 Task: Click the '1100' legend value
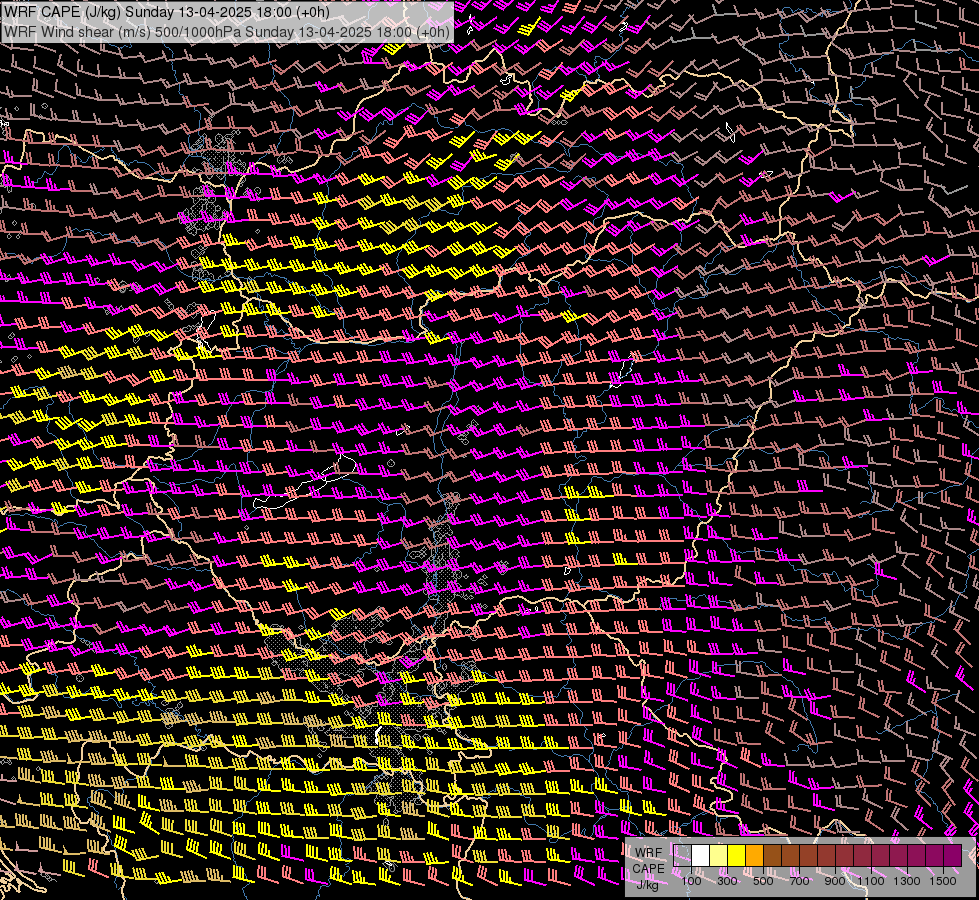pyautogui.click(x=870, y=881)
